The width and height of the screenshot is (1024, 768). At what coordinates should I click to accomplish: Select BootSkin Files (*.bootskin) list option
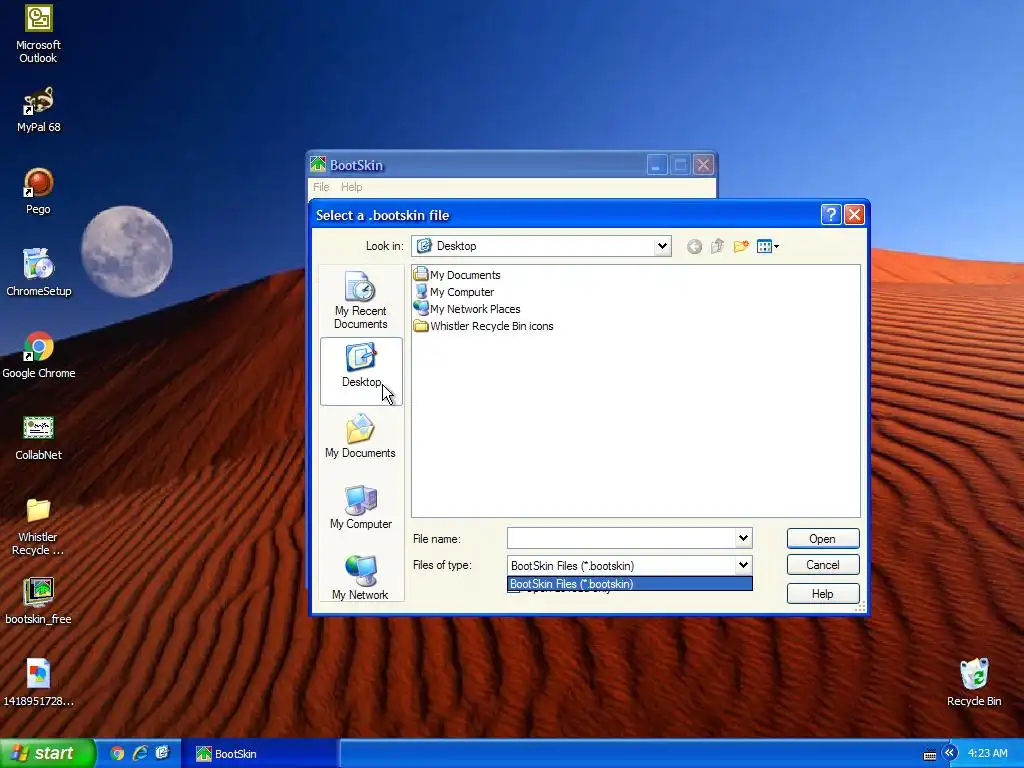(630, 584)
